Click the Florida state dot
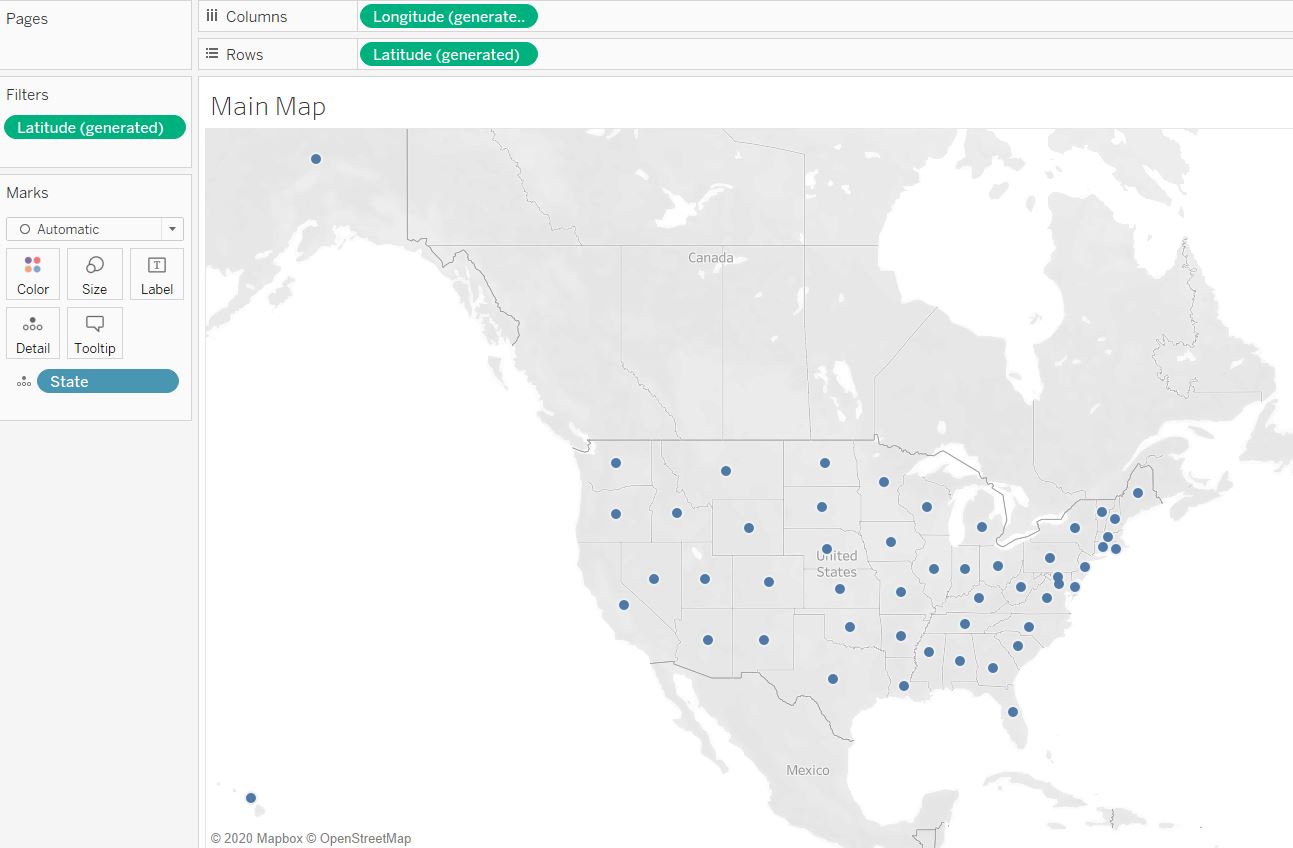1293x848 pixels. click(1013, 712)
